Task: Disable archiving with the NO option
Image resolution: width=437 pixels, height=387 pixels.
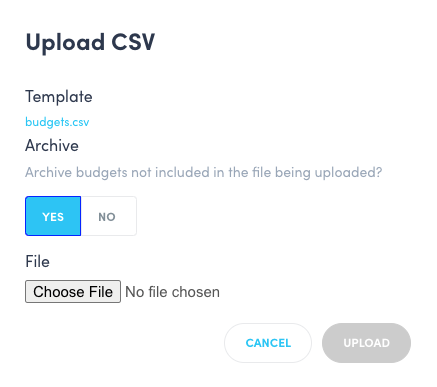Action: coord(108,216)
